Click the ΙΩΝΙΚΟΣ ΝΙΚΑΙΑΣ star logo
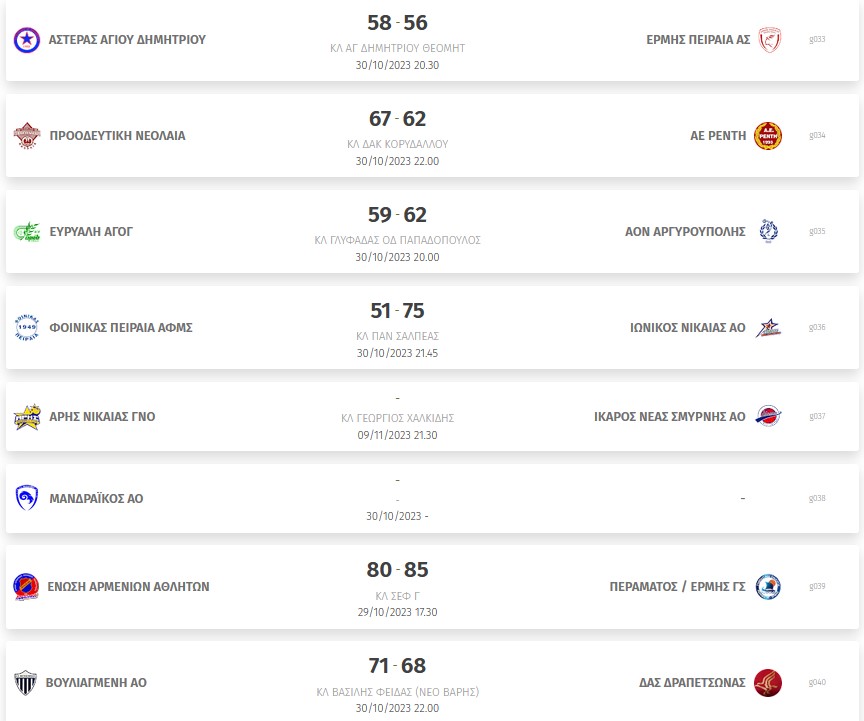 pos(768,327)
